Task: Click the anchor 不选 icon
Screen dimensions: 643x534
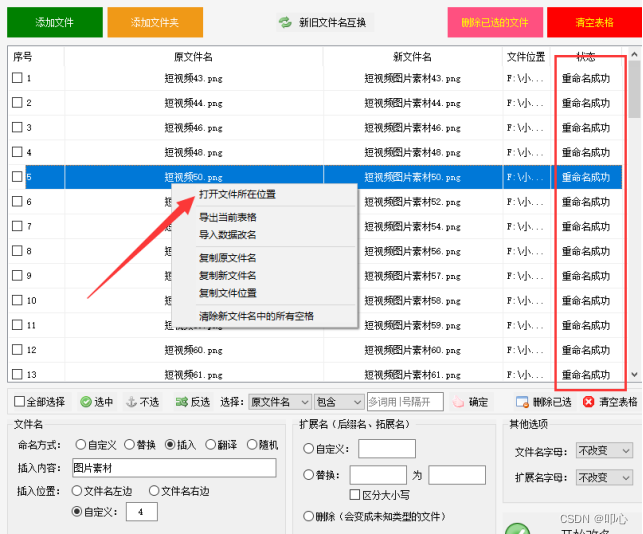Action: click(x=131, y=402)
